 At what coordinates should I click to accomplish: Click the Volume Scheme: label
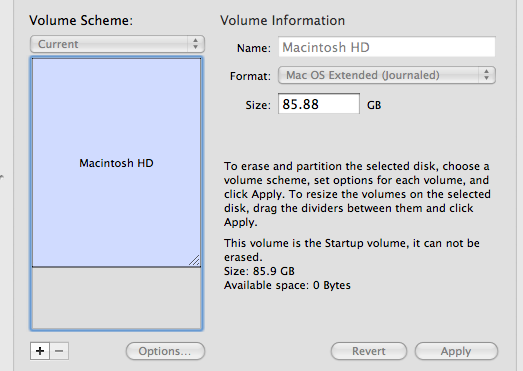point(81,21)
